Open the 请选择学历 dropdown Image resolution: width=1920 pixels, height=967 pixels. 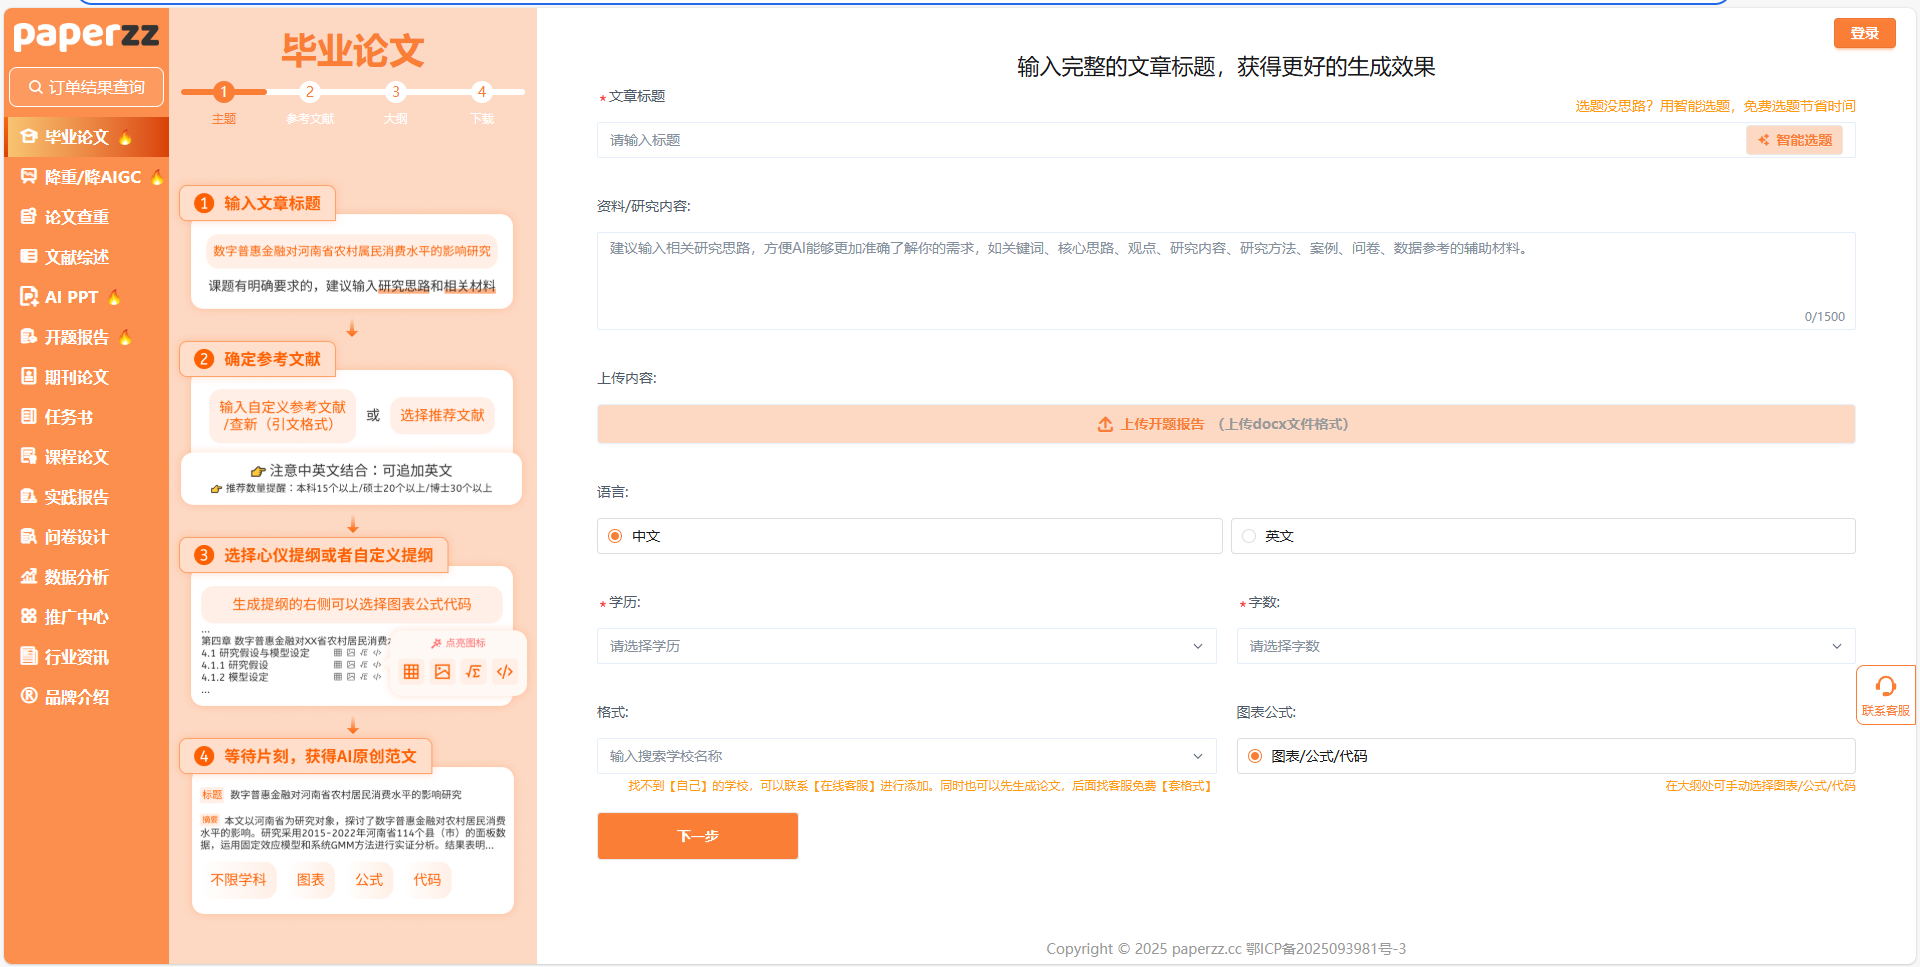point(906,646)
